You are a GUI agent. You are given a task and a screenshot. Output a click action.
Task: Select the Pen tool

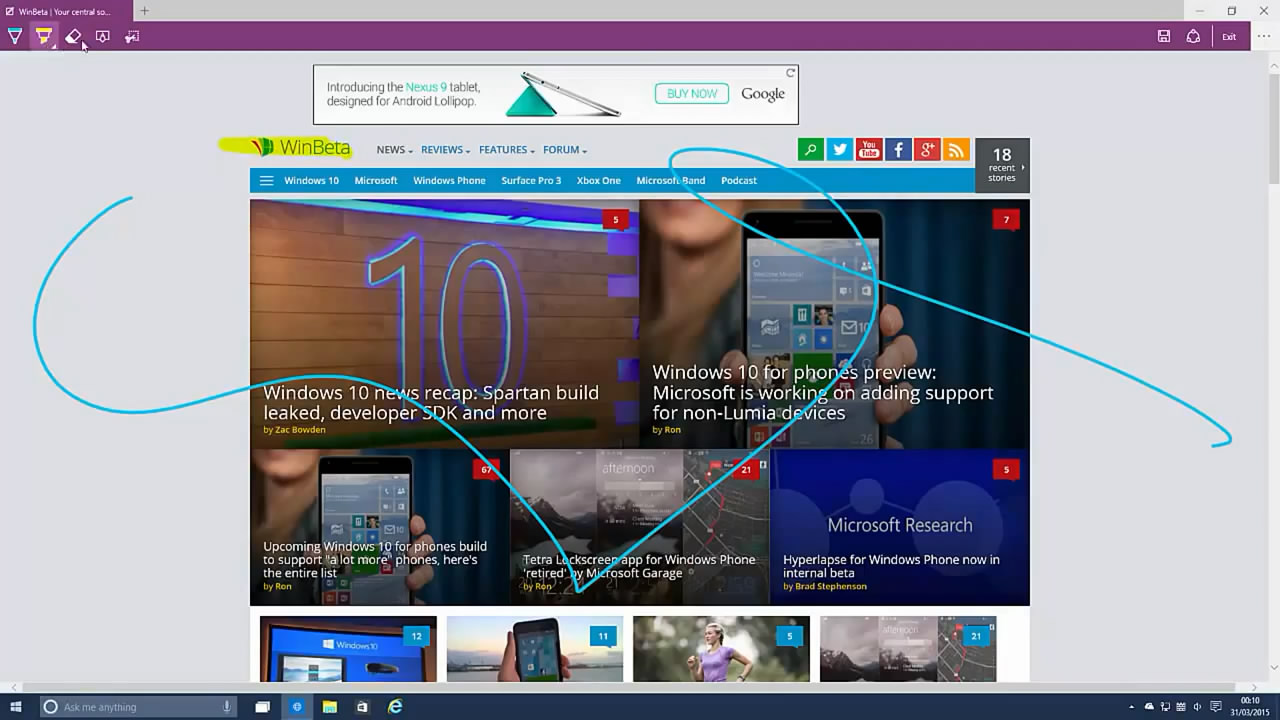(x=14, y=36)
